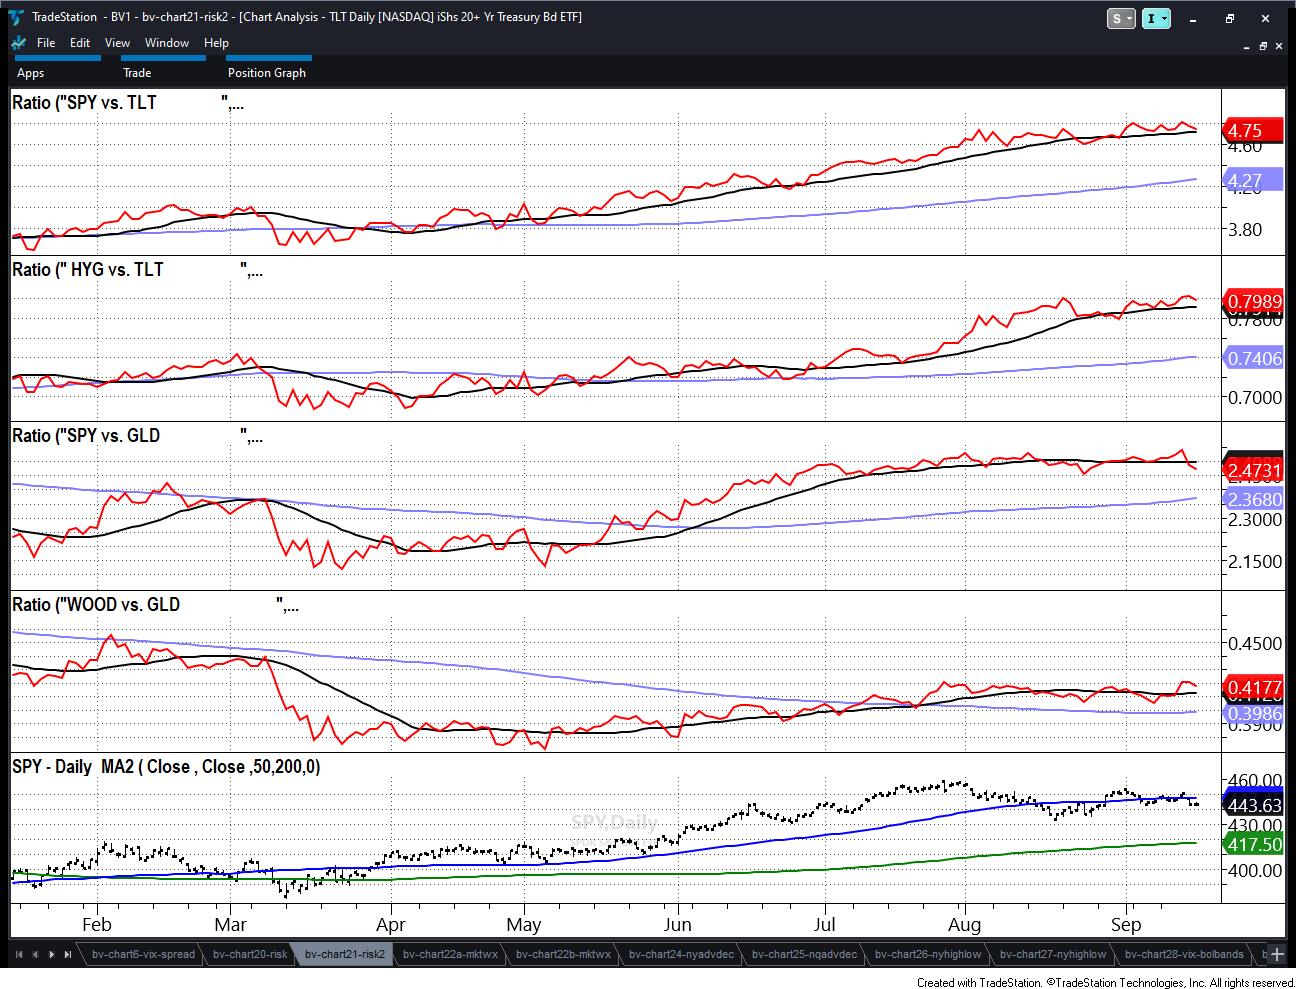Open the bv-chart28-vix-bolbands tab
1296x989 pixels.
[1183, 954]
